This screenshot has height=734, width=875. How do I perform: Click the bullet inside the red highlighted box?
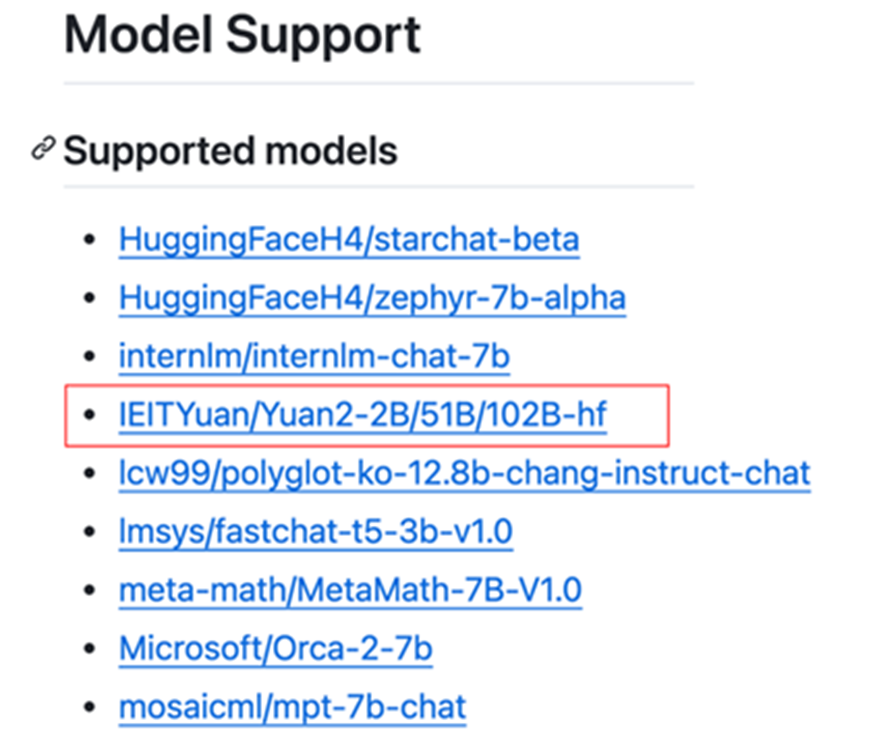coord(91,415)
